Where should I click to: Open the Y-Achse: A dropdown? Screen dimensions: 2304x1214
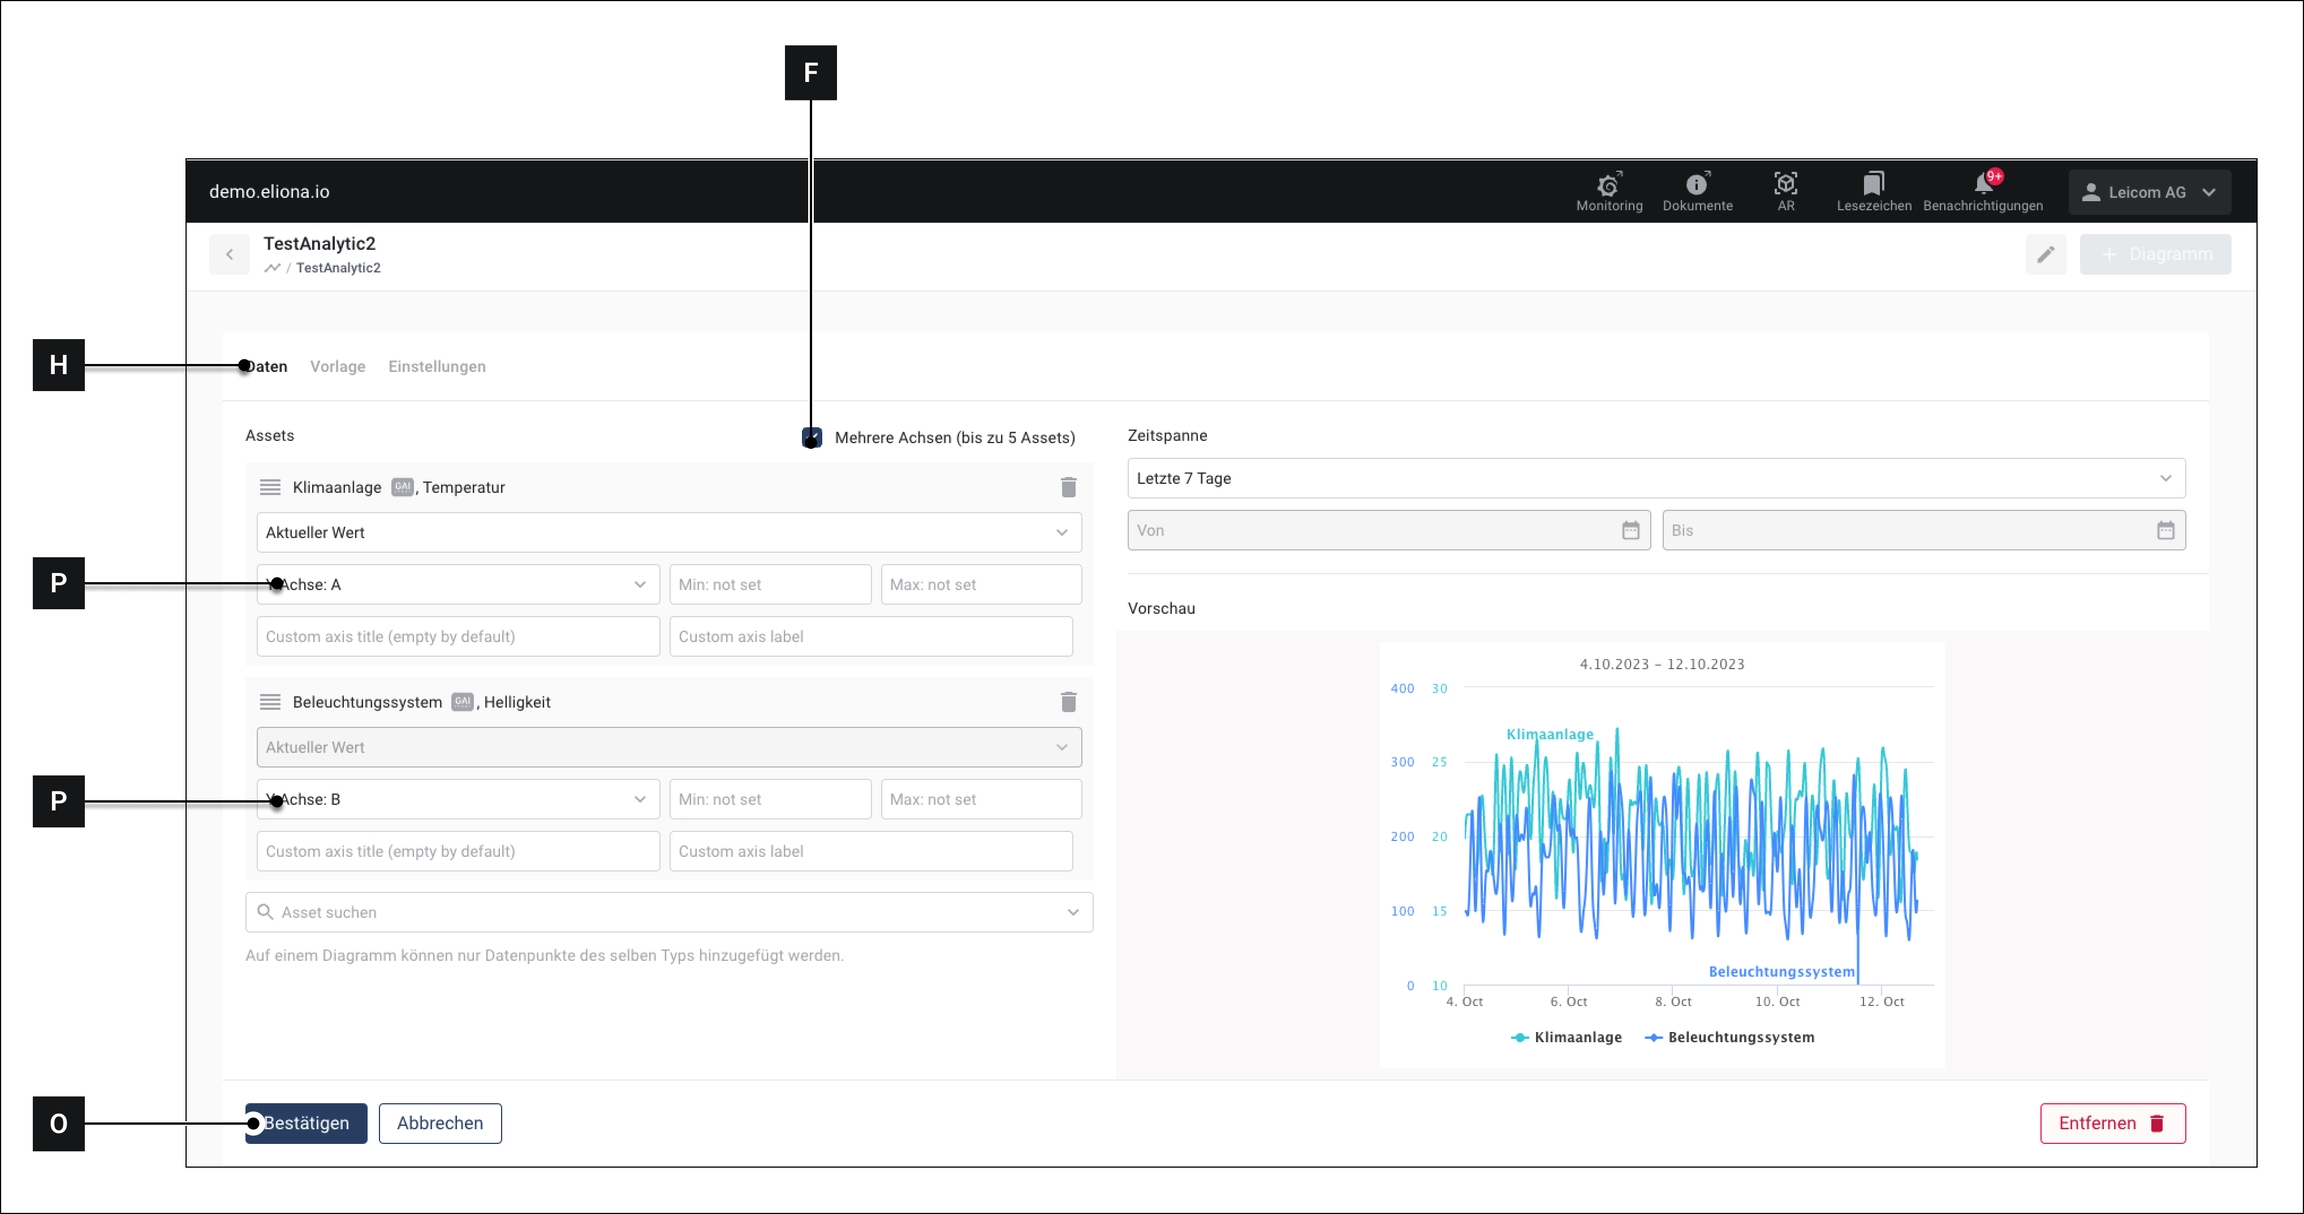[458, 585]
